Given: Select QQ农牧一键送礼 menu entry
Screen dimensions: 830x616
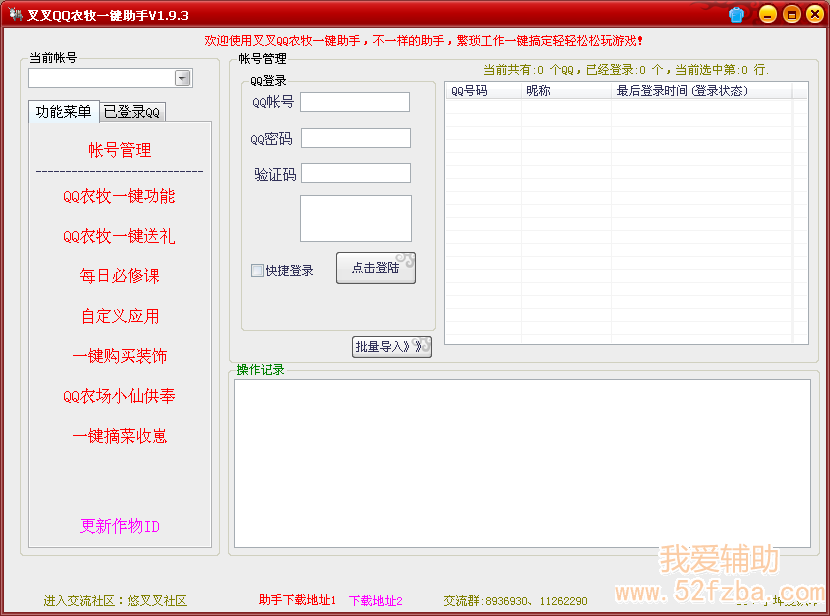Looking at the screenshot, I should tap(119, 236).
